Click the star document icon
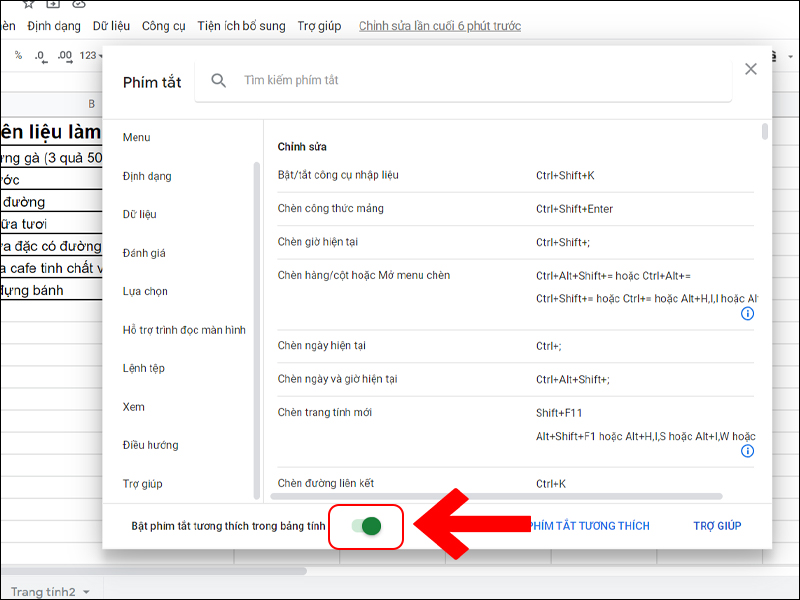The width and height of the screenshot is (800, 600). tap(29, 4)
